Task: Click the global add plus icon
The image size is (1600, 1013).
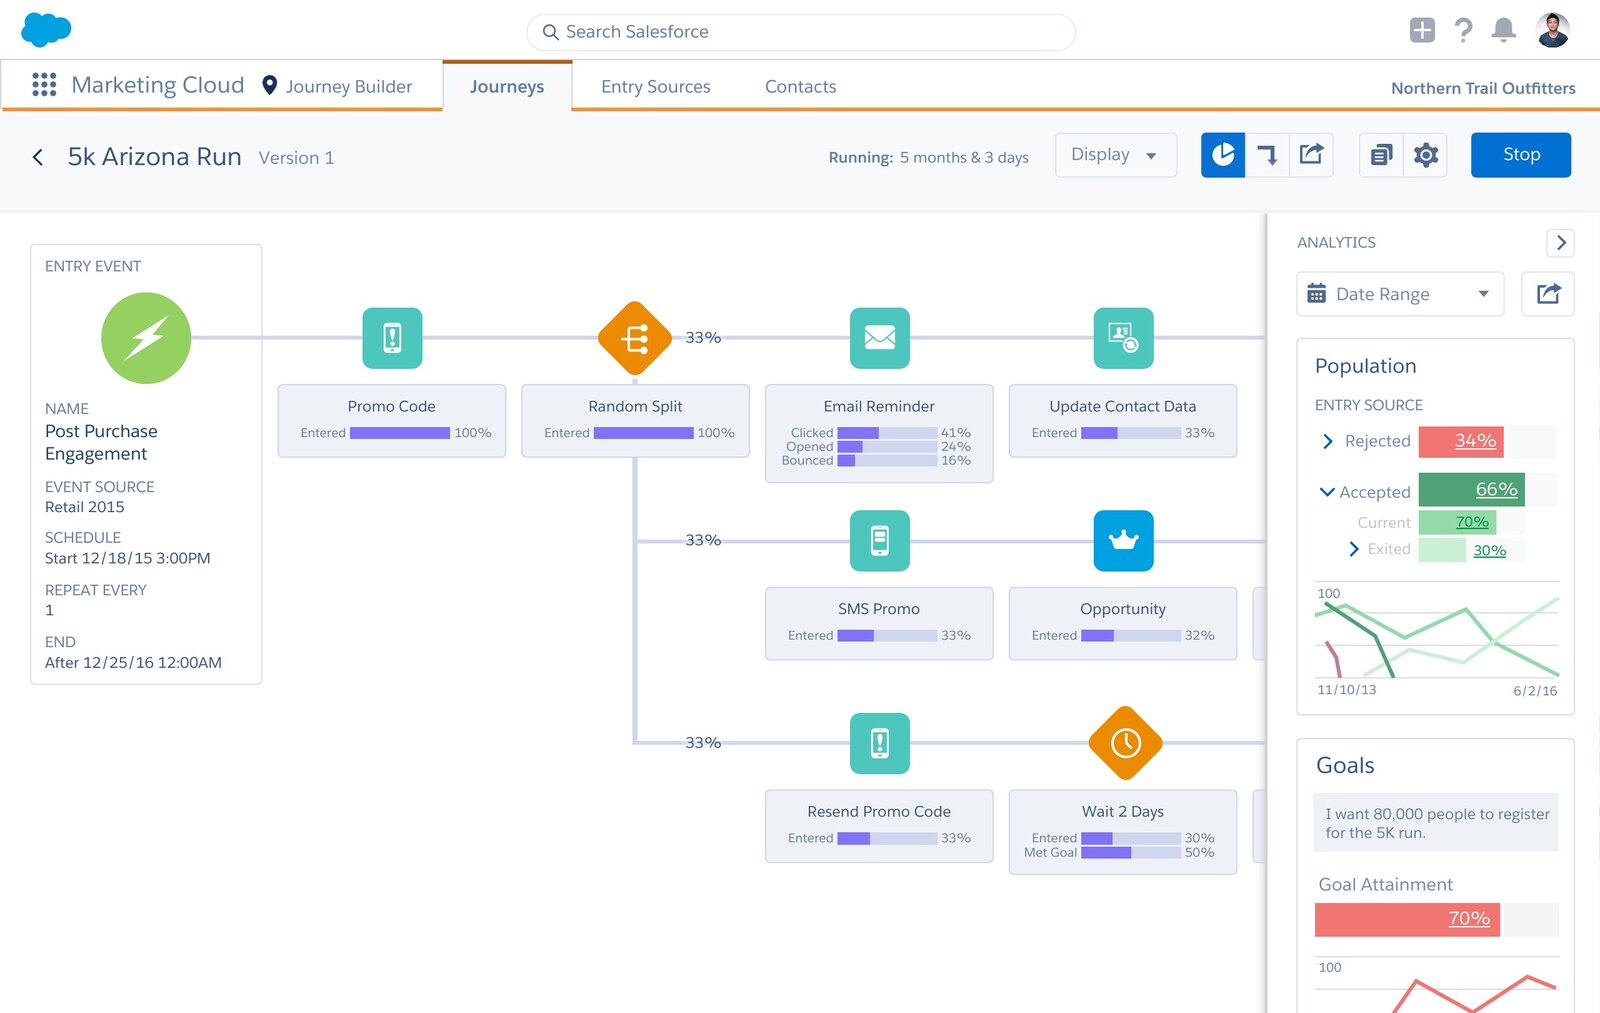Action: click(1422, 30)
